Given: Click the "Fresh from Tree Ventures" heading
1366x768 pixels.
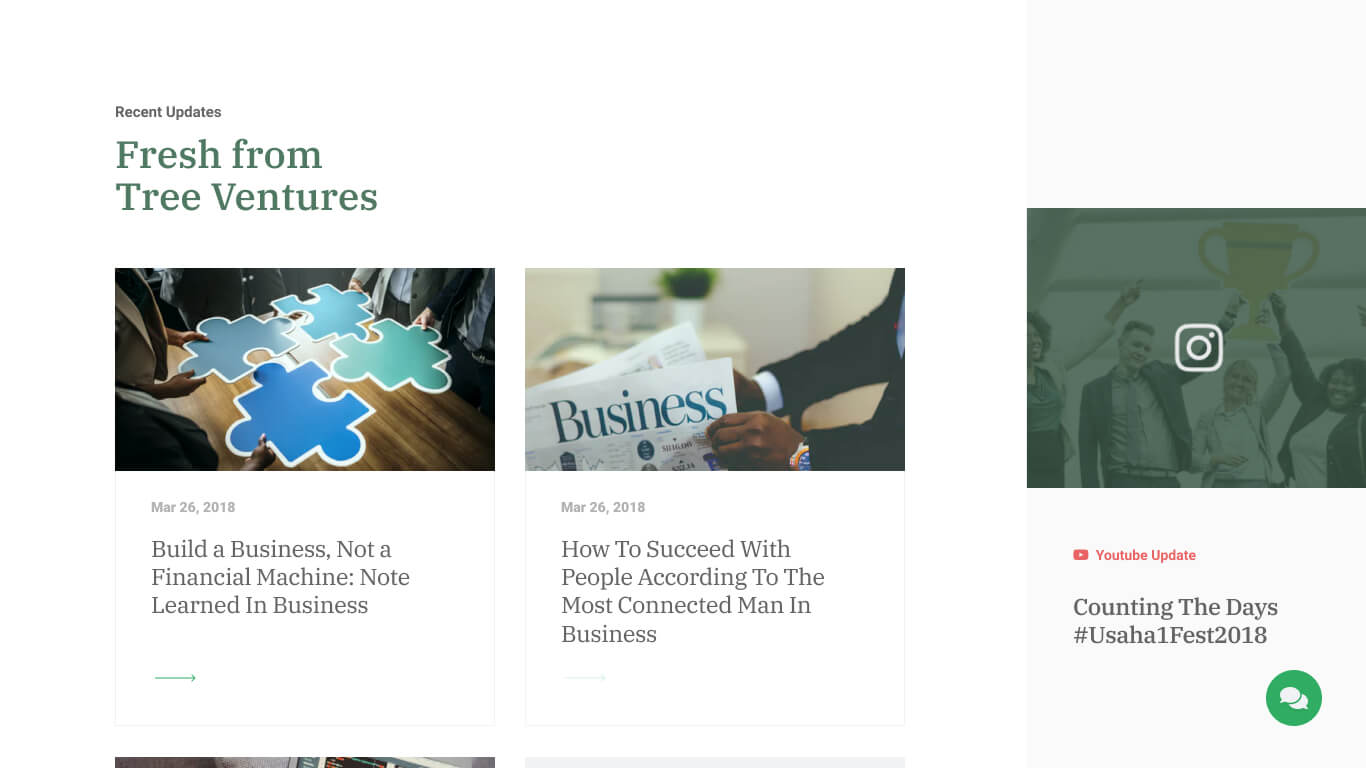Looking at the screenshot, I should point(246,176).
